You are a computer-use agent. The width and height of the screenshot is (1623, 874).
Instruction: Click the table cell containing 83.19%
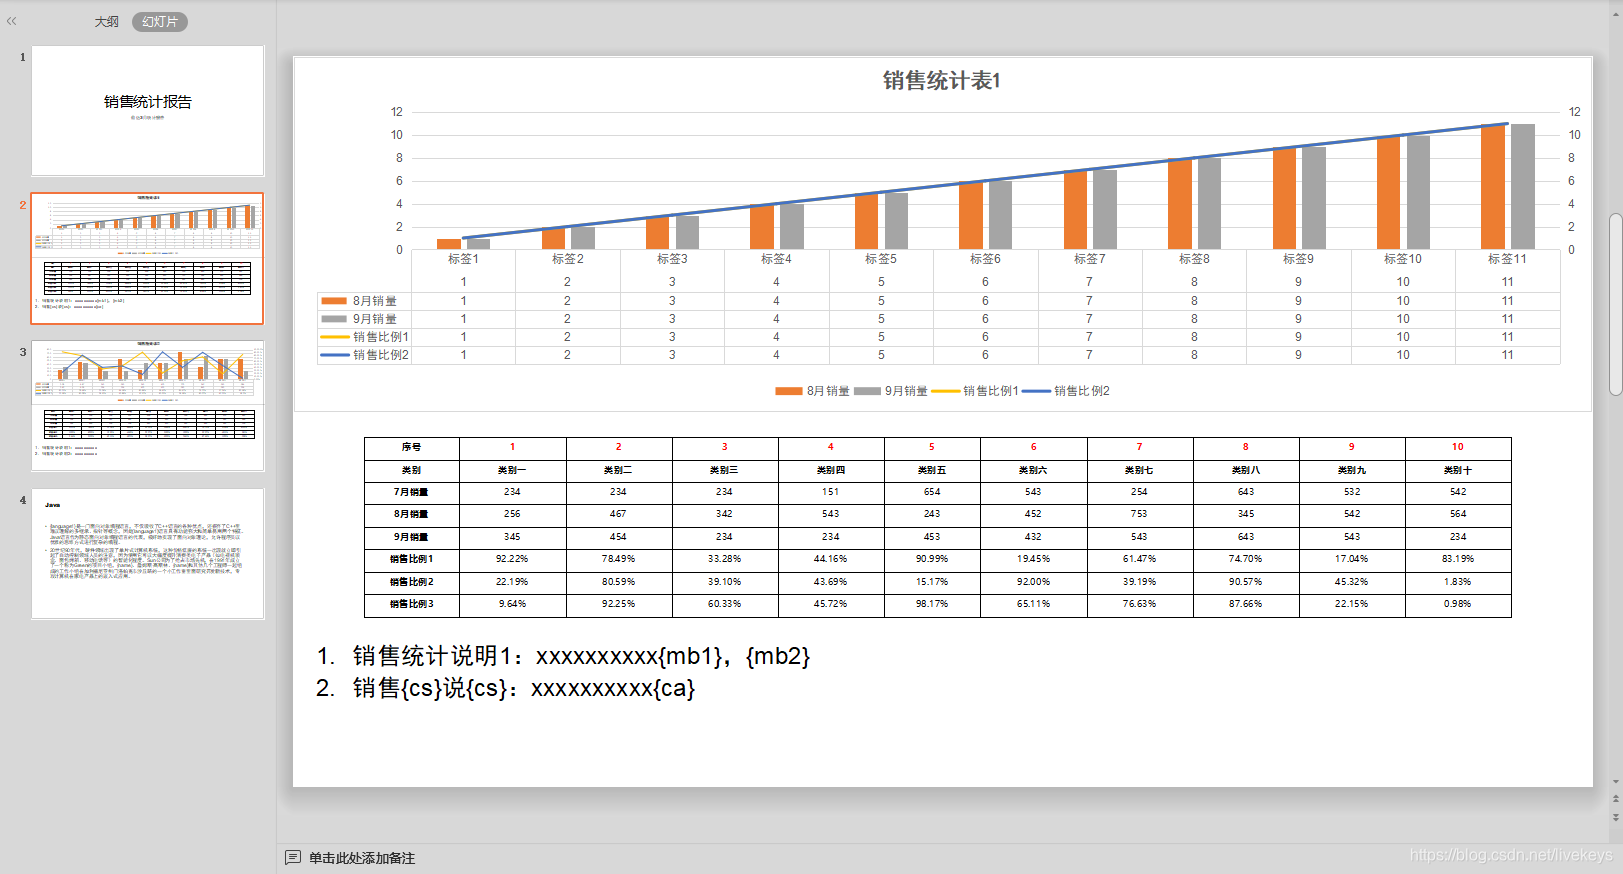click(x=1458, y=559)
